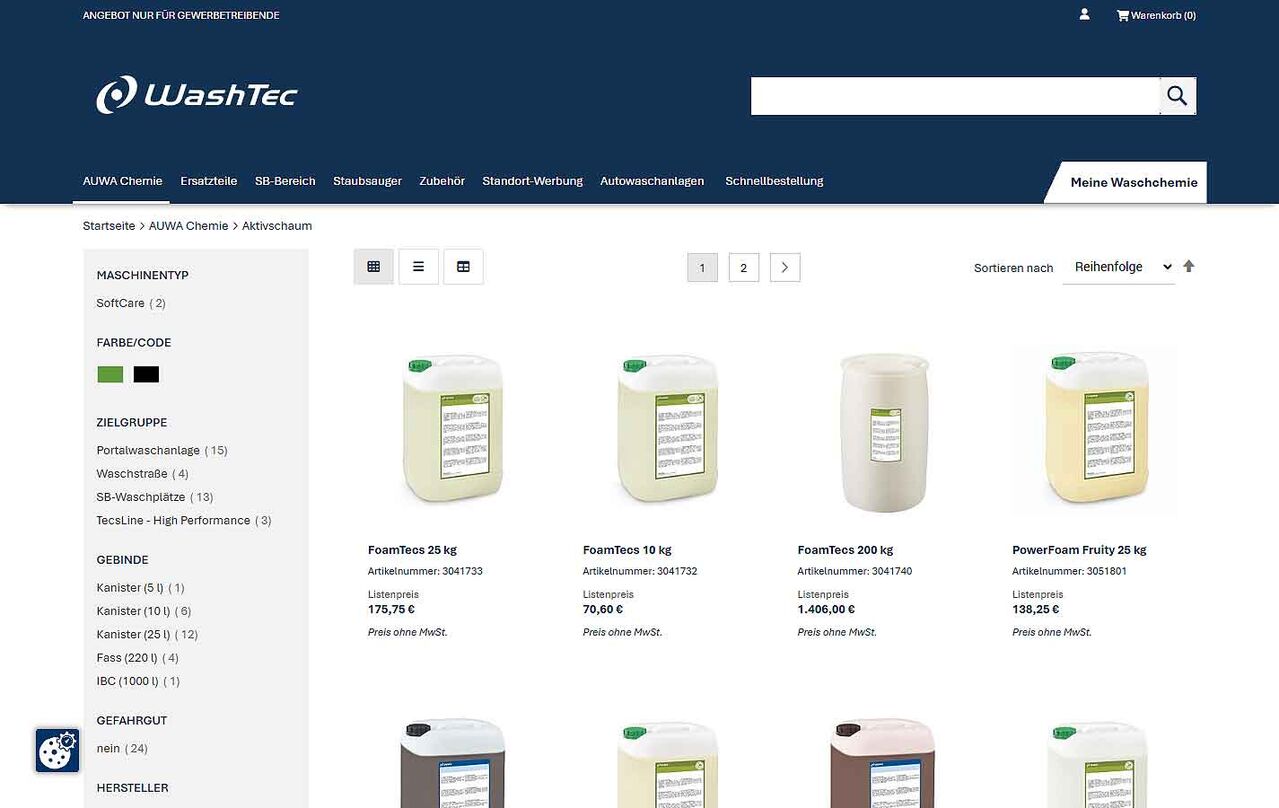Switch to table view layout
The image size is (1279, 808).
click(x=463, y=267)
